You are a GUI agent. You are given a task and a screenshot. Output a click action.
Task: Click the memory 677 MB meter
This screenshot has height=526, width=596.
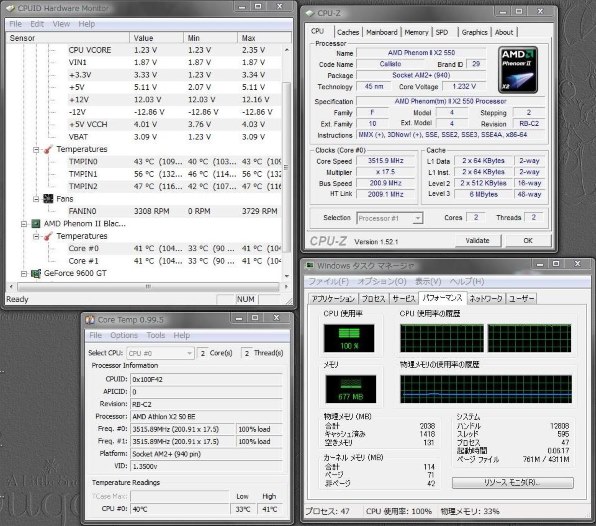pyautogui.click(x=351, y=389)
